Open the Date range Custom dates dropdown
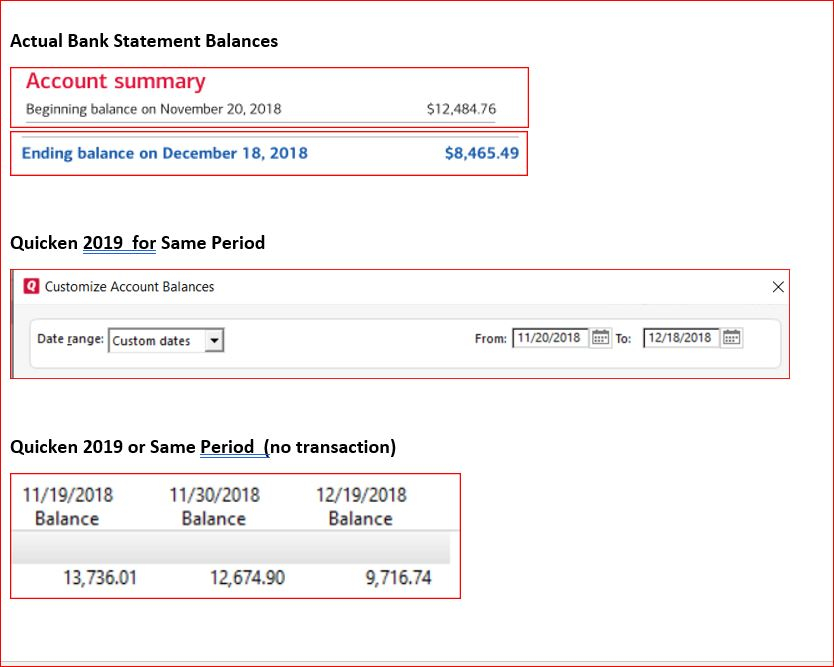This screenshot has width=834, height=667. [166, 340]
